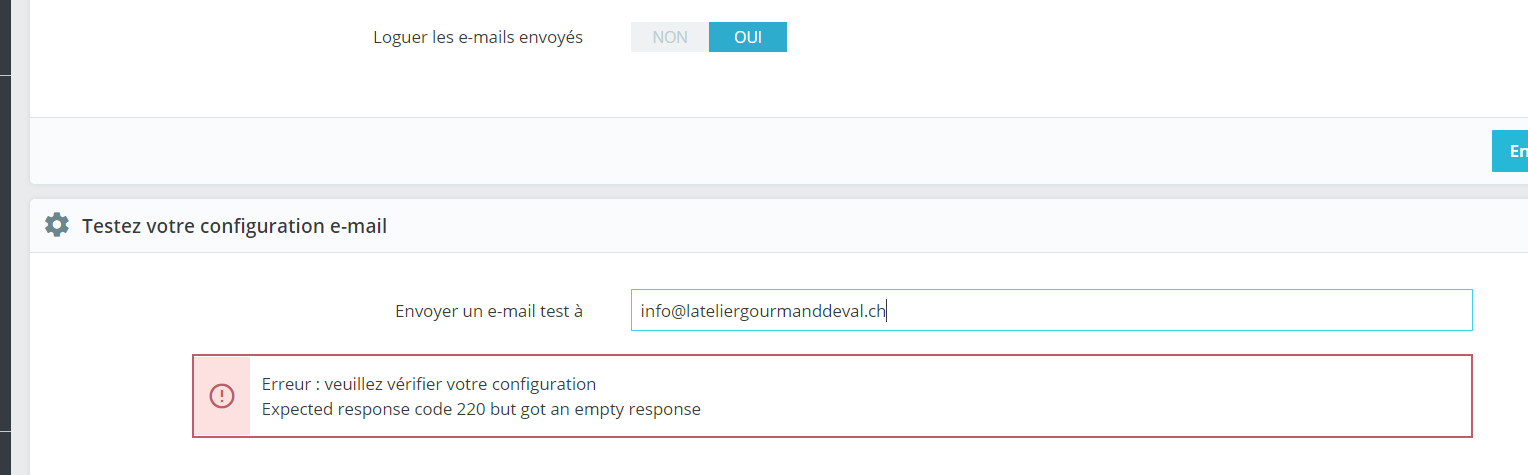Click the dark left sidebar strip
The height and width of the screenshot is (475, 1528).
[x=5, y=237]
